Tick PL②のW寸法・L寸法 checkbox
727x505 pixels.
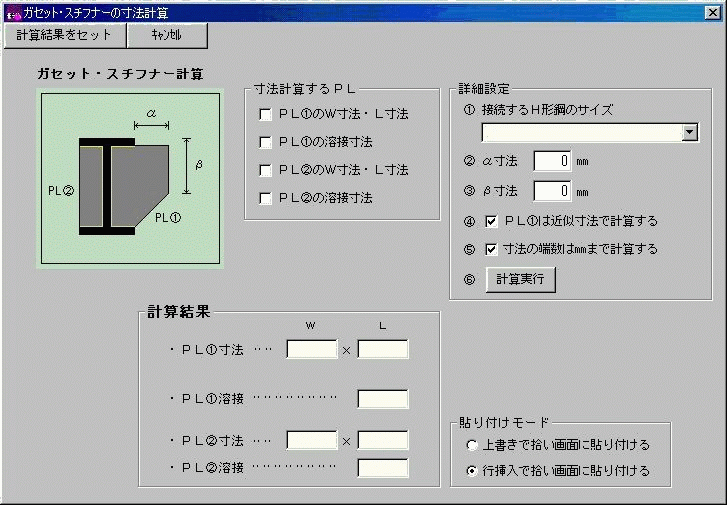(265, 170)
